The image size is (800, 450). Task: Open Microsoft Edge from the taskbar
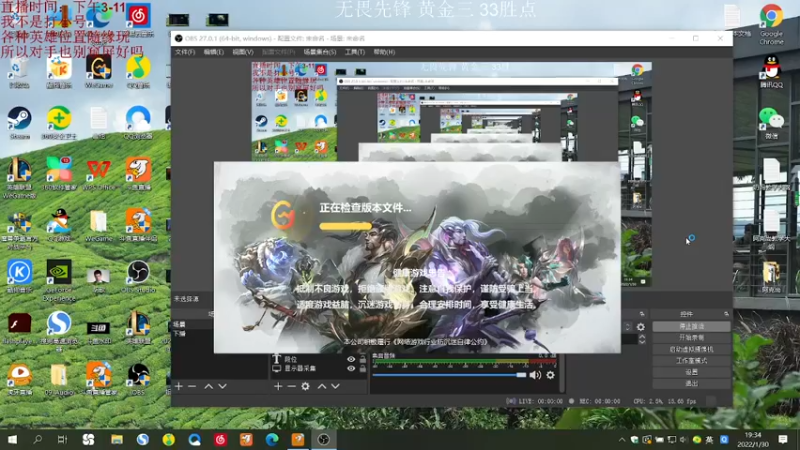click(272, 439)
